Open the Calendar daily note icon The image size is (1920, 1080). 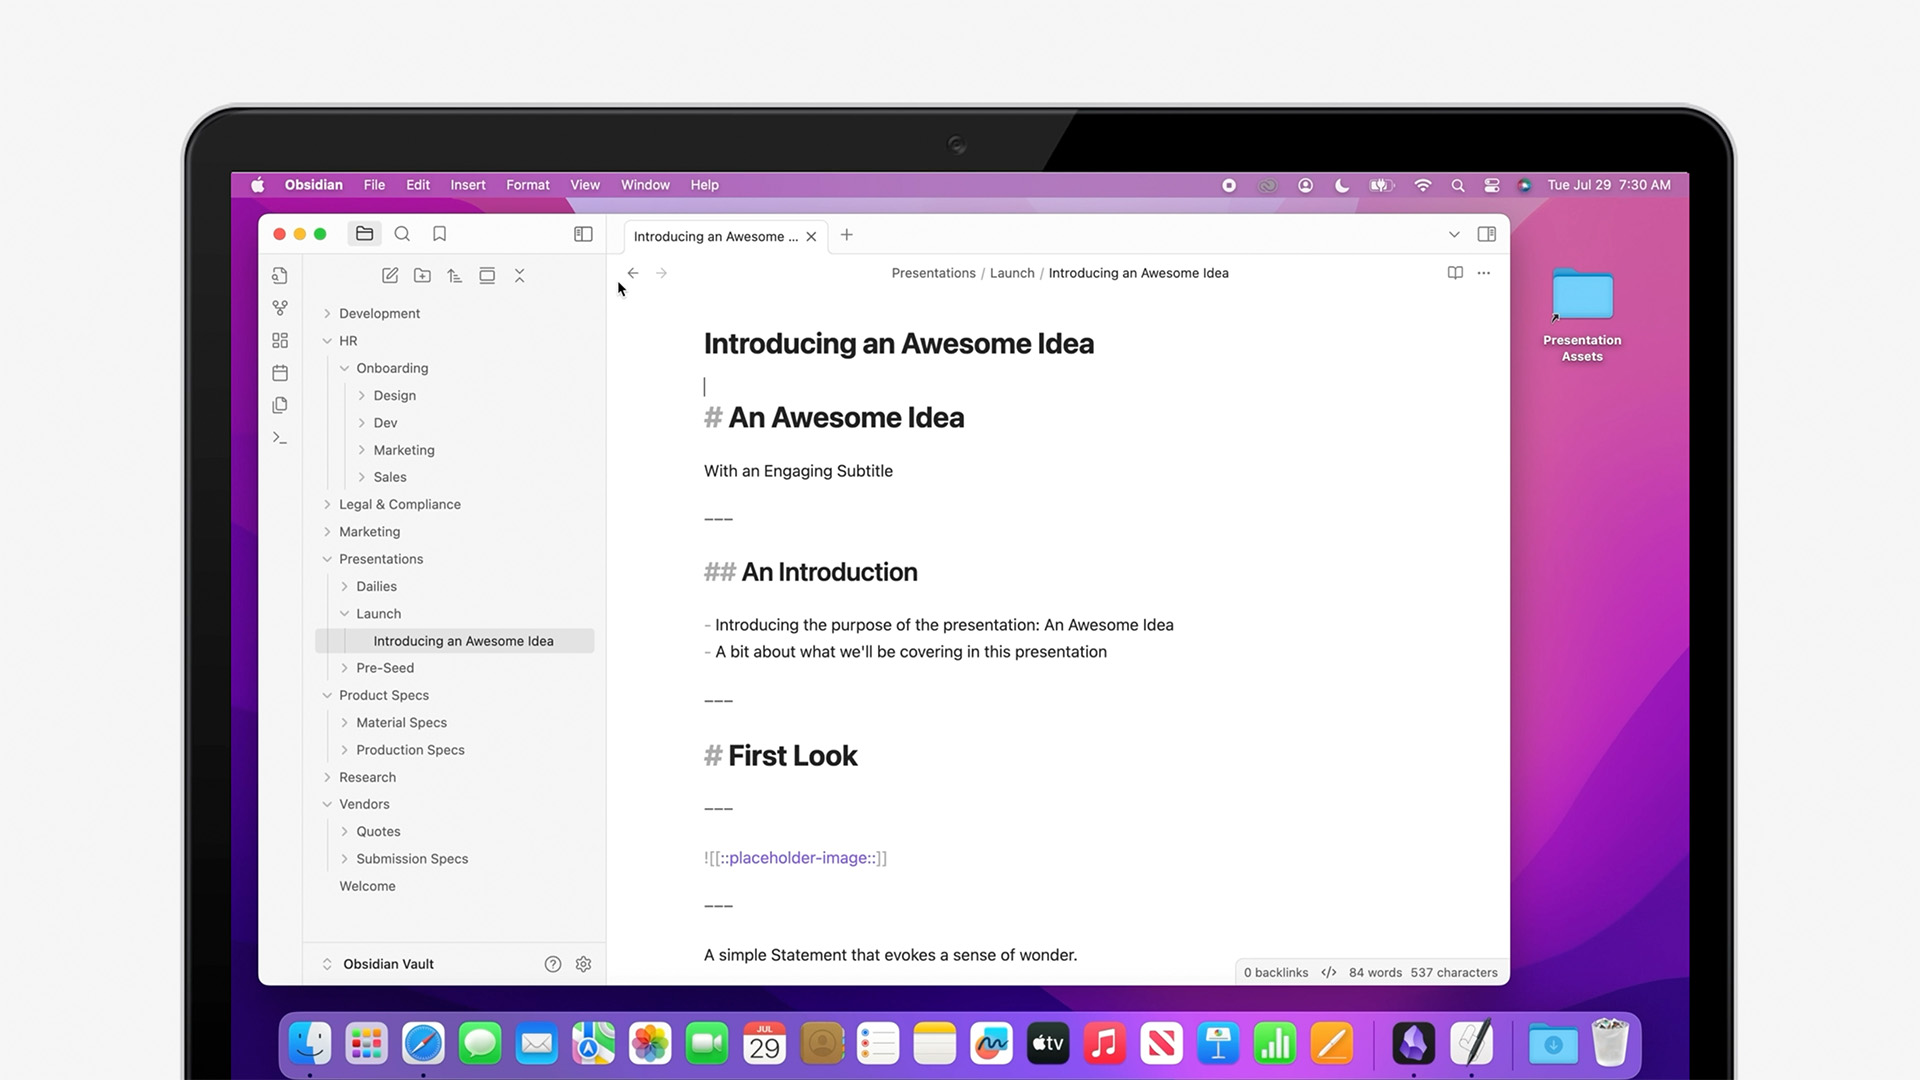(x=280, y=372)
